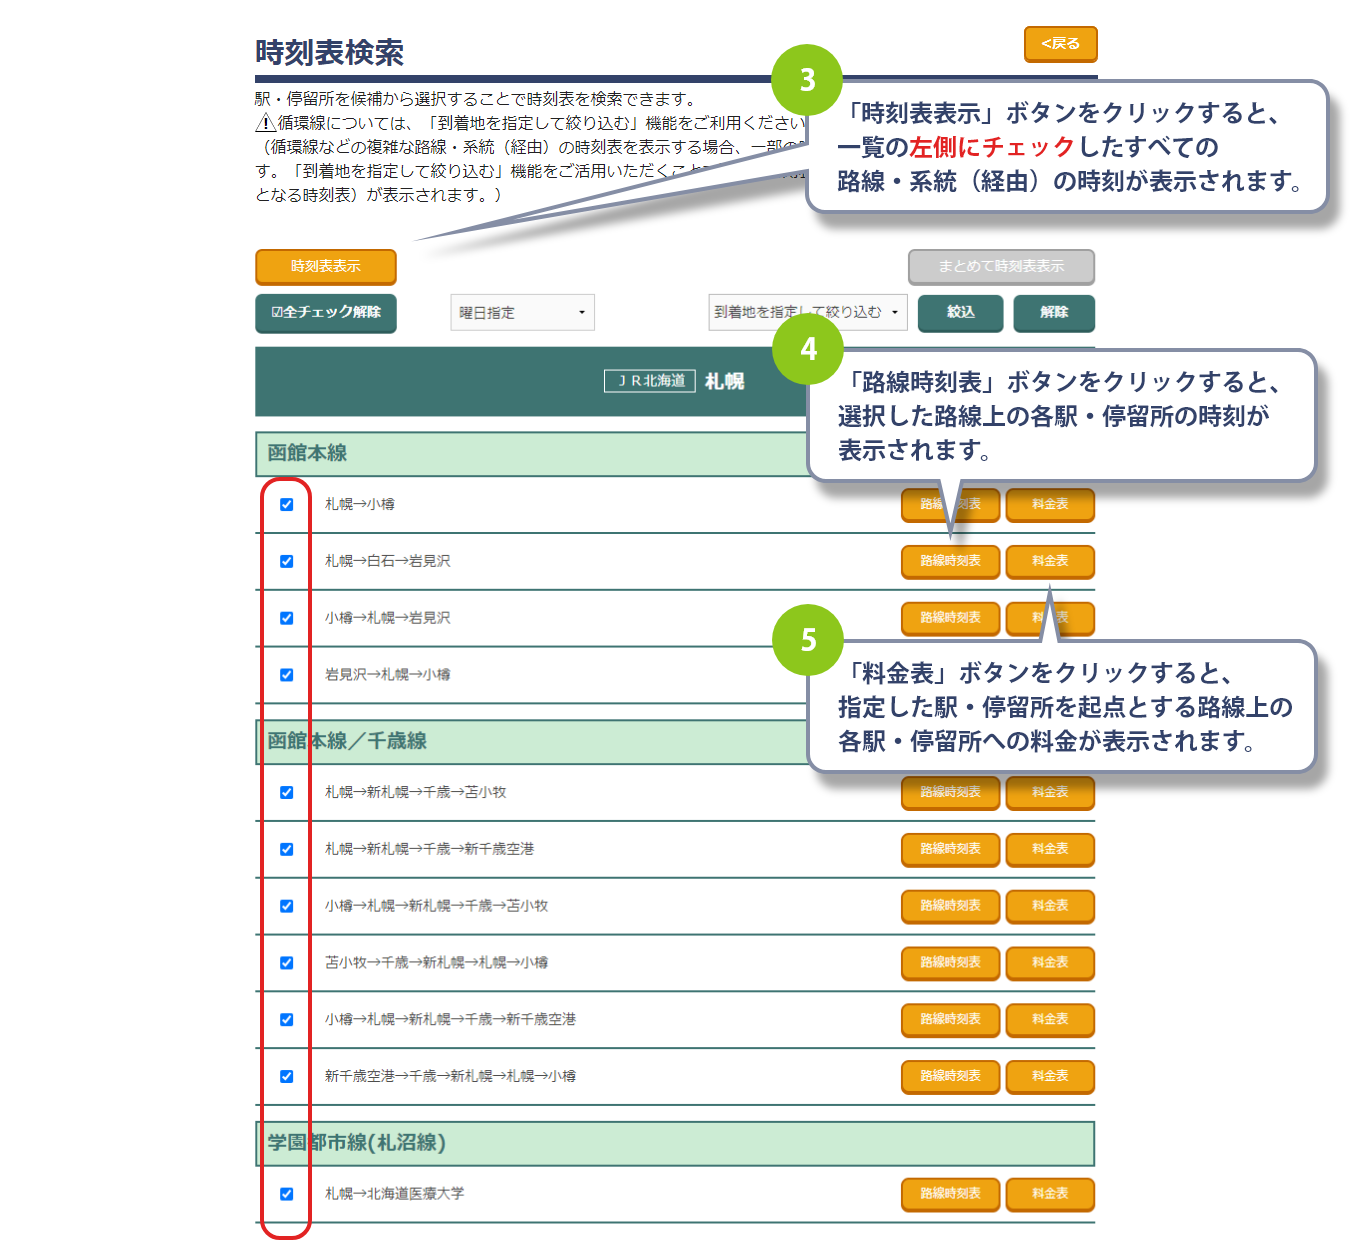Screen dimensions: 1352x1250
Task: Toggle the 小樽→札幌→岩見沢 checkbox
Action: [287, 619]
